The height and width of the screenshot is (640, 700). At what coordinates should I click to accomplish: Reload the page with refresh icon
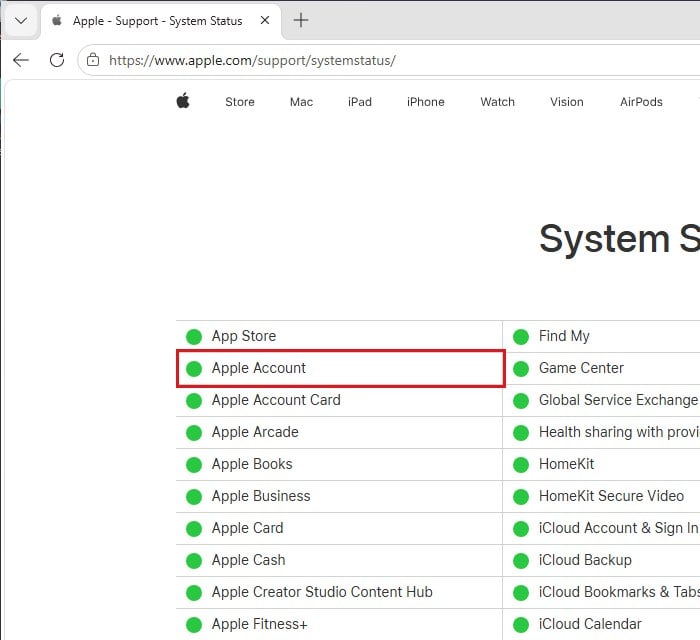coord(57,60)
